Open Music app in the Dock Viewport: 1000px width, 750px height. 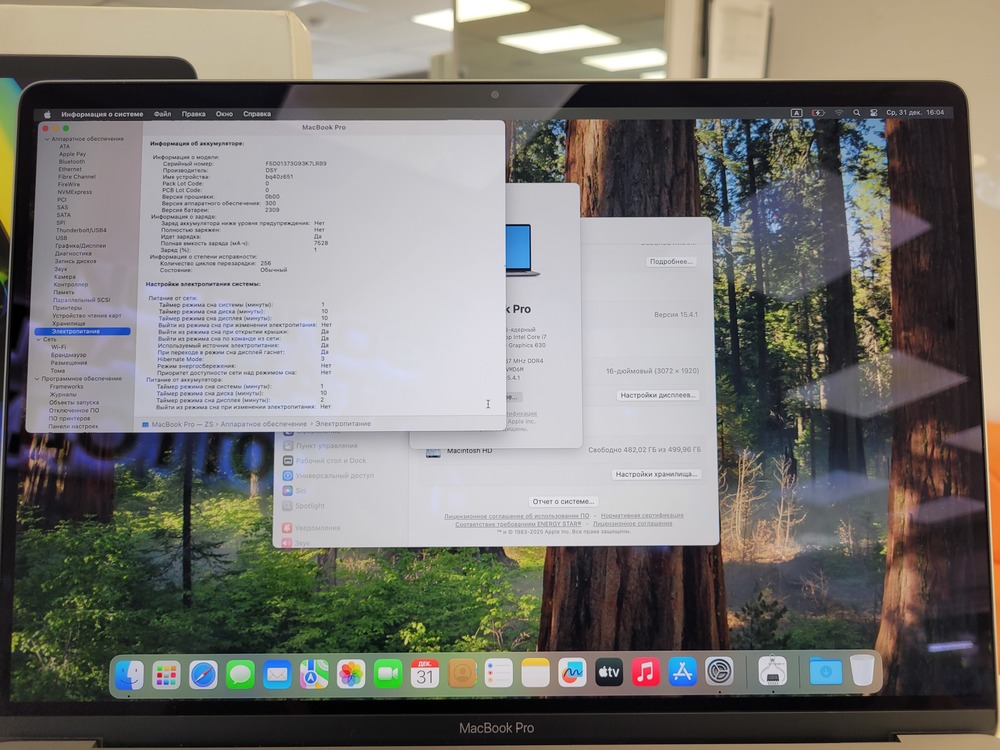tap(645, 672)
